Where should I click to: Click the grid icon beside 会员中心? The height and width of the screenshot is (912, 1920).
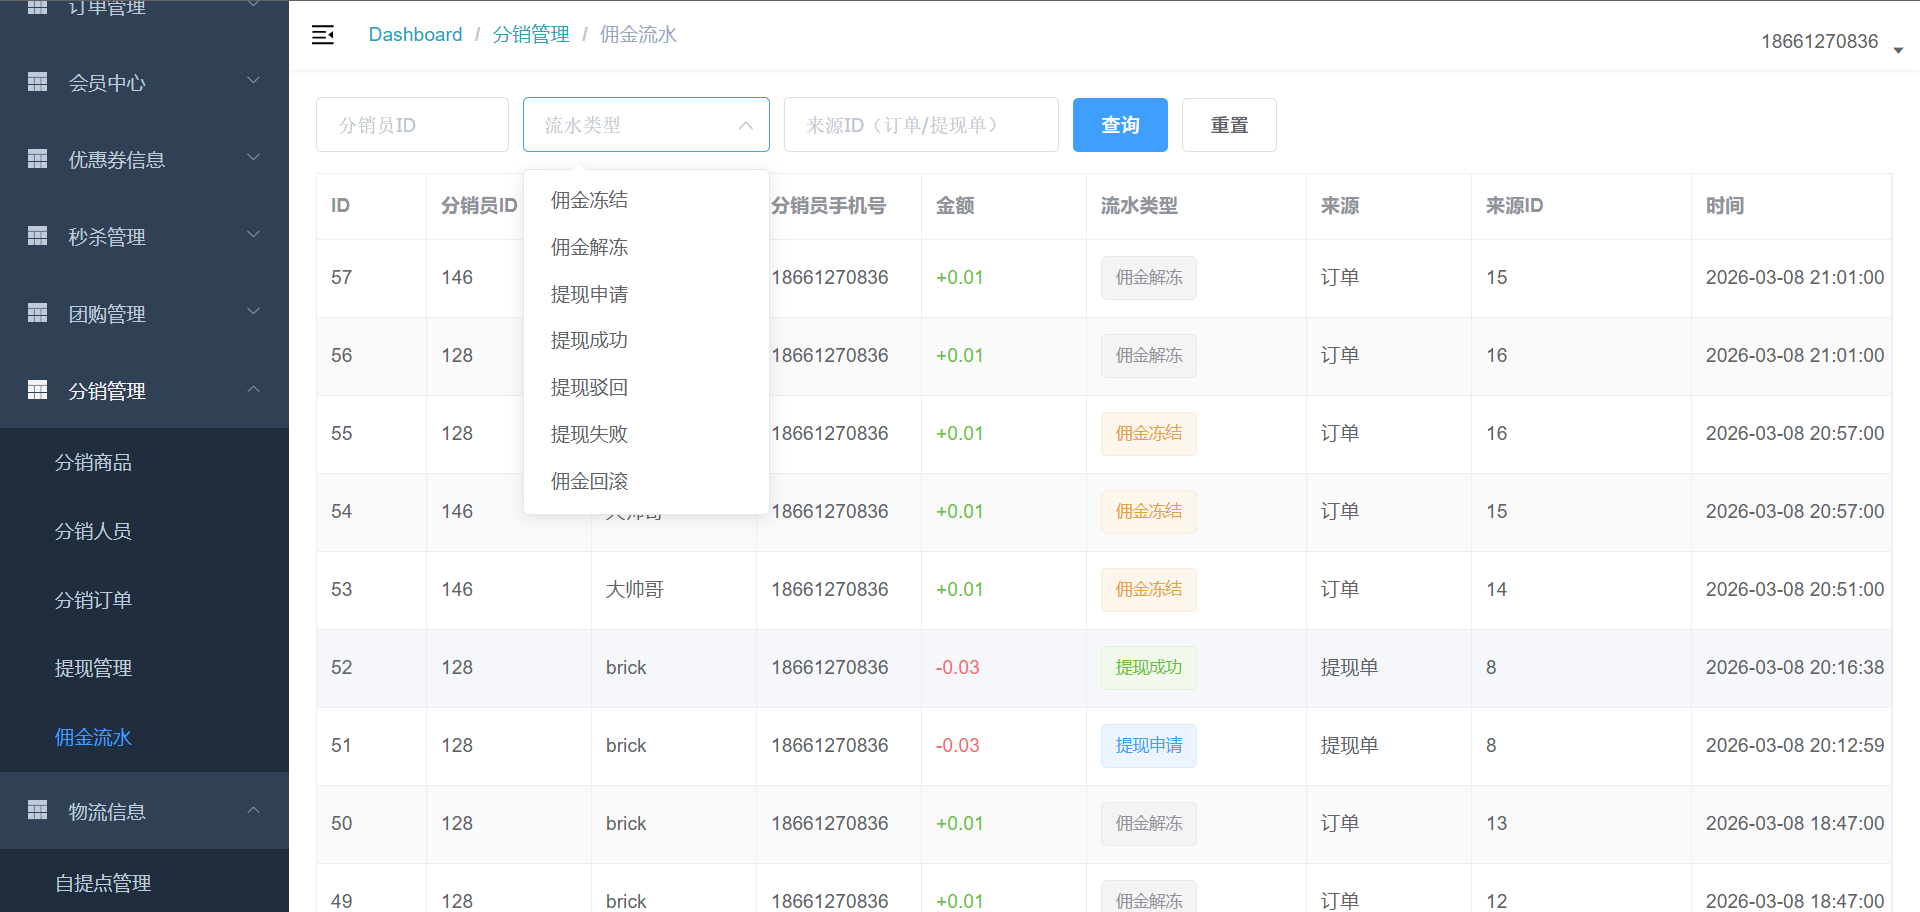pyautogui.click(x=38, y=82)
